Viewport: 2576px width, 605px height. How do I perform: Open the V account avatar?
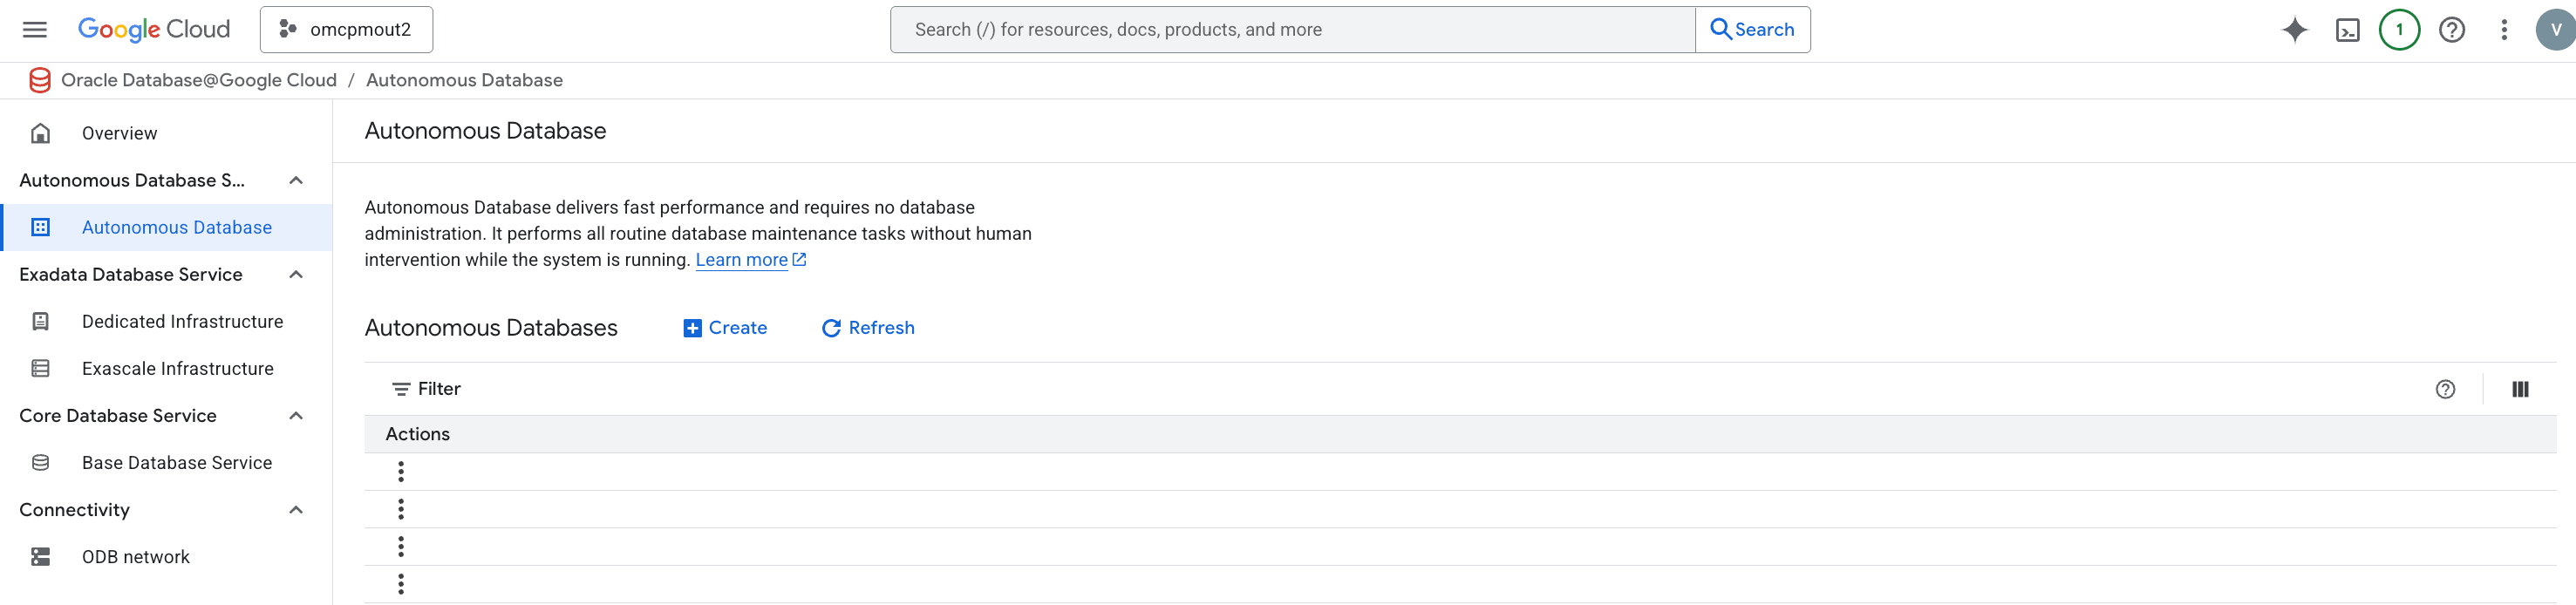coord(2556,30)
